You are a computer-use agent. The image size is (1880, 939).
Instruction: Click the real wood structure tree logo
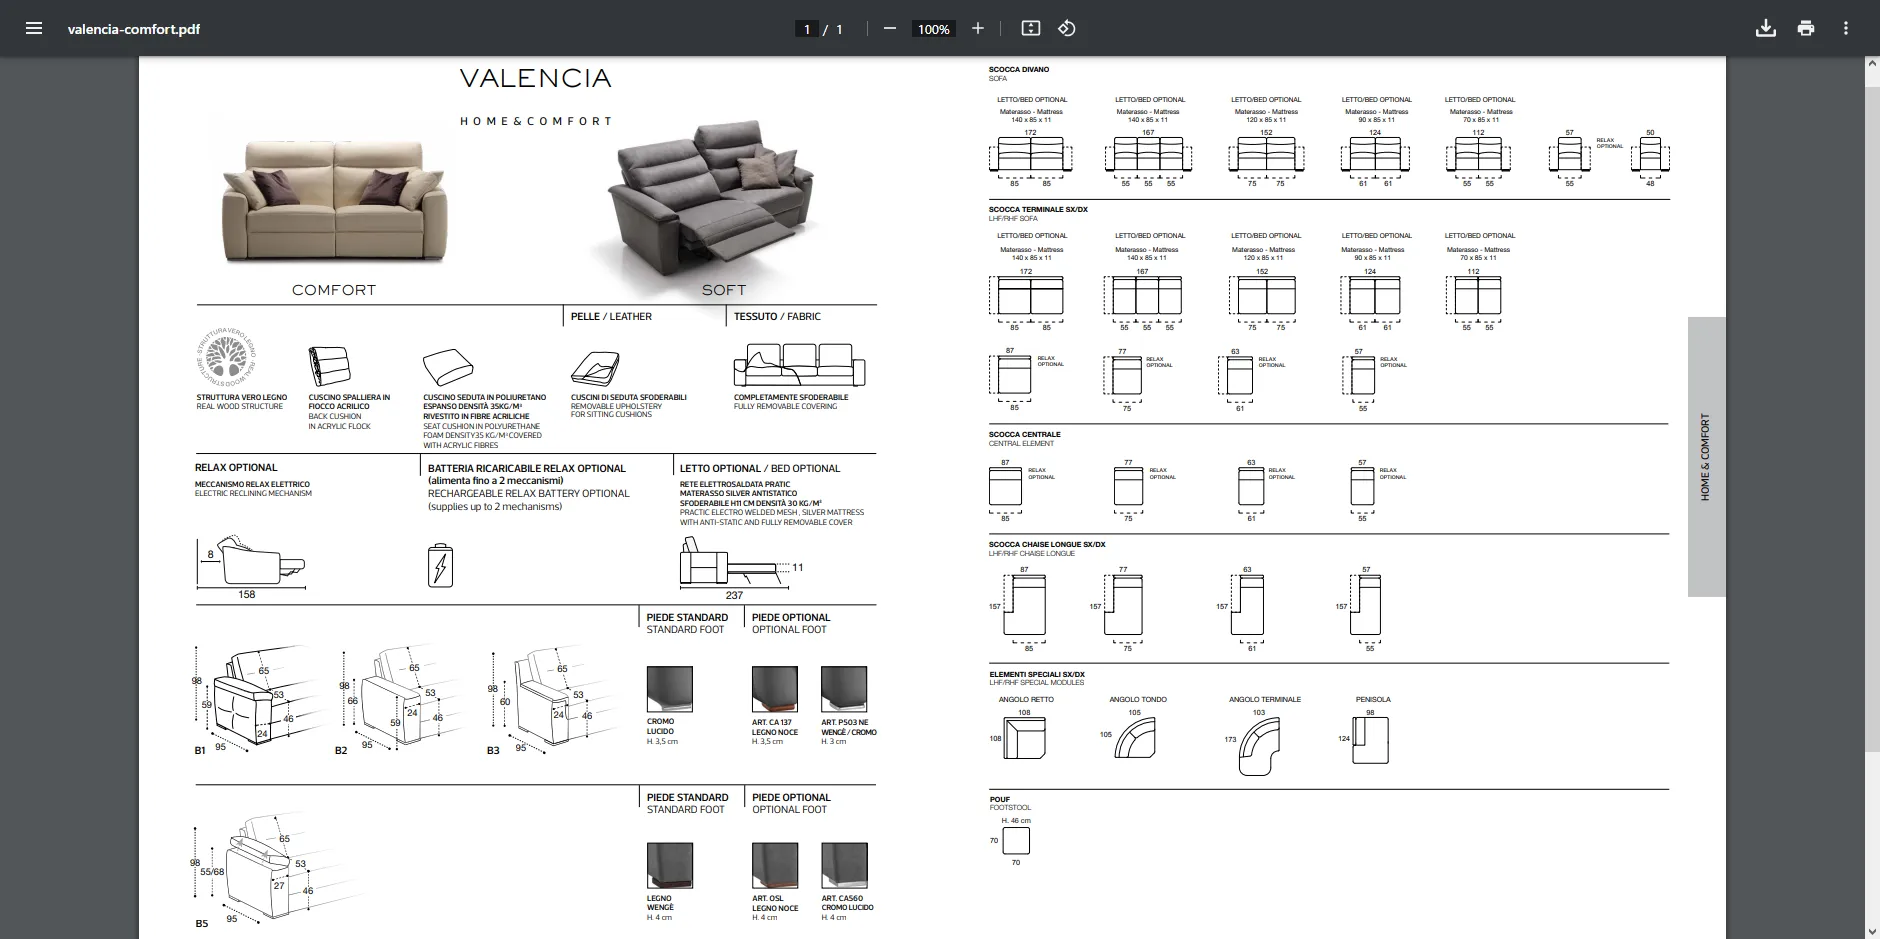(226, 358)
